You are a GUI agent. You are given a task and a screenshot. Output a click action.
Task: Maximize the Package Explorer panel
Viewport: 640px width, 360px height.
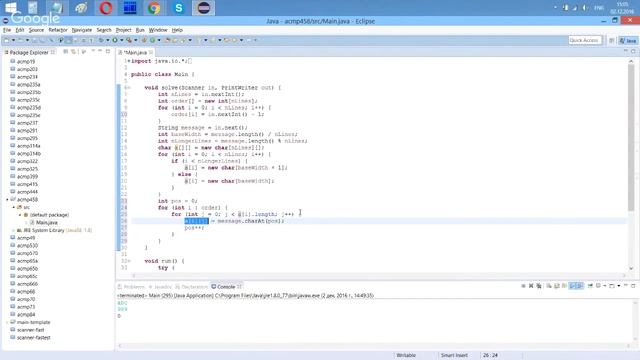point(108,51)
